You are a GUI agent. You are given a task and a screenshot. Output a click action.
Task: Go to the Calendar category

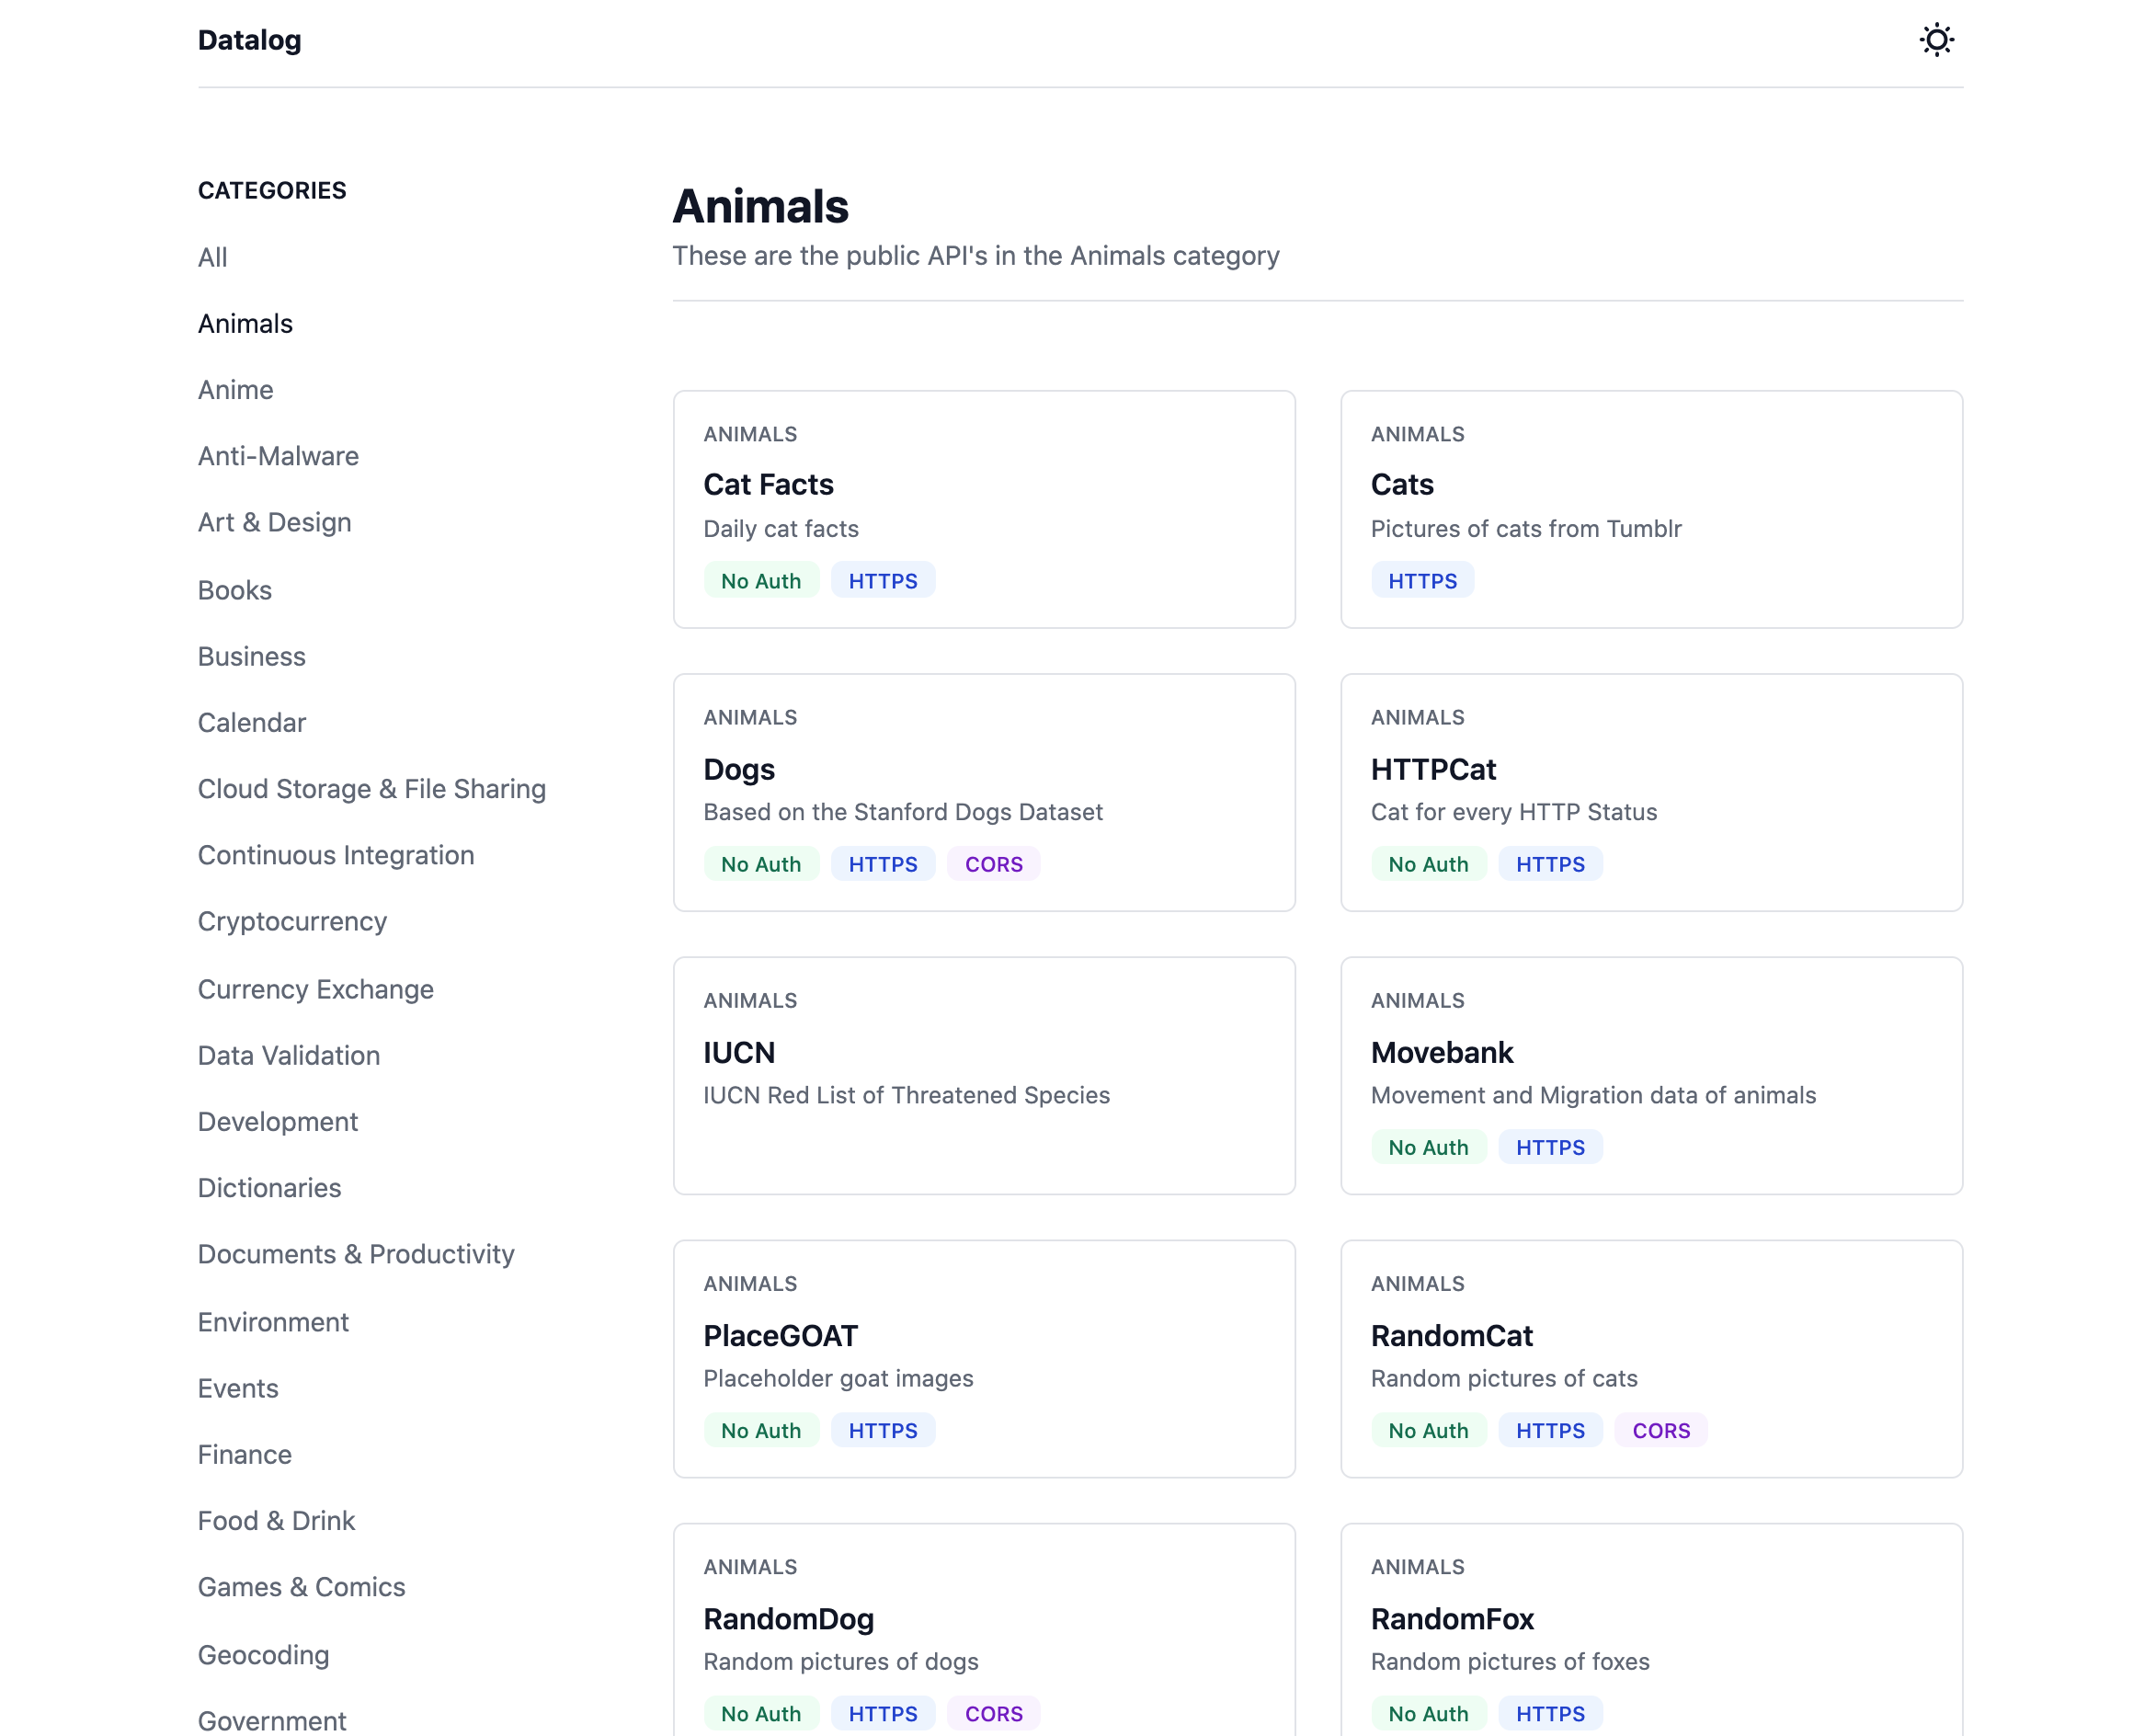tap(251, 722)
